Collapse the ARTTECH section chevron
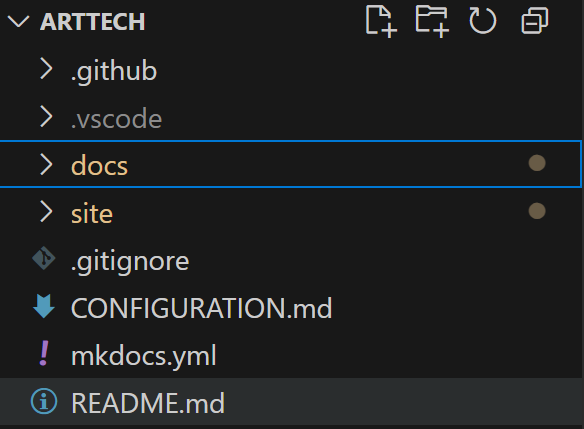The width and height of the screenshot is (584, 429). (18, 22)
